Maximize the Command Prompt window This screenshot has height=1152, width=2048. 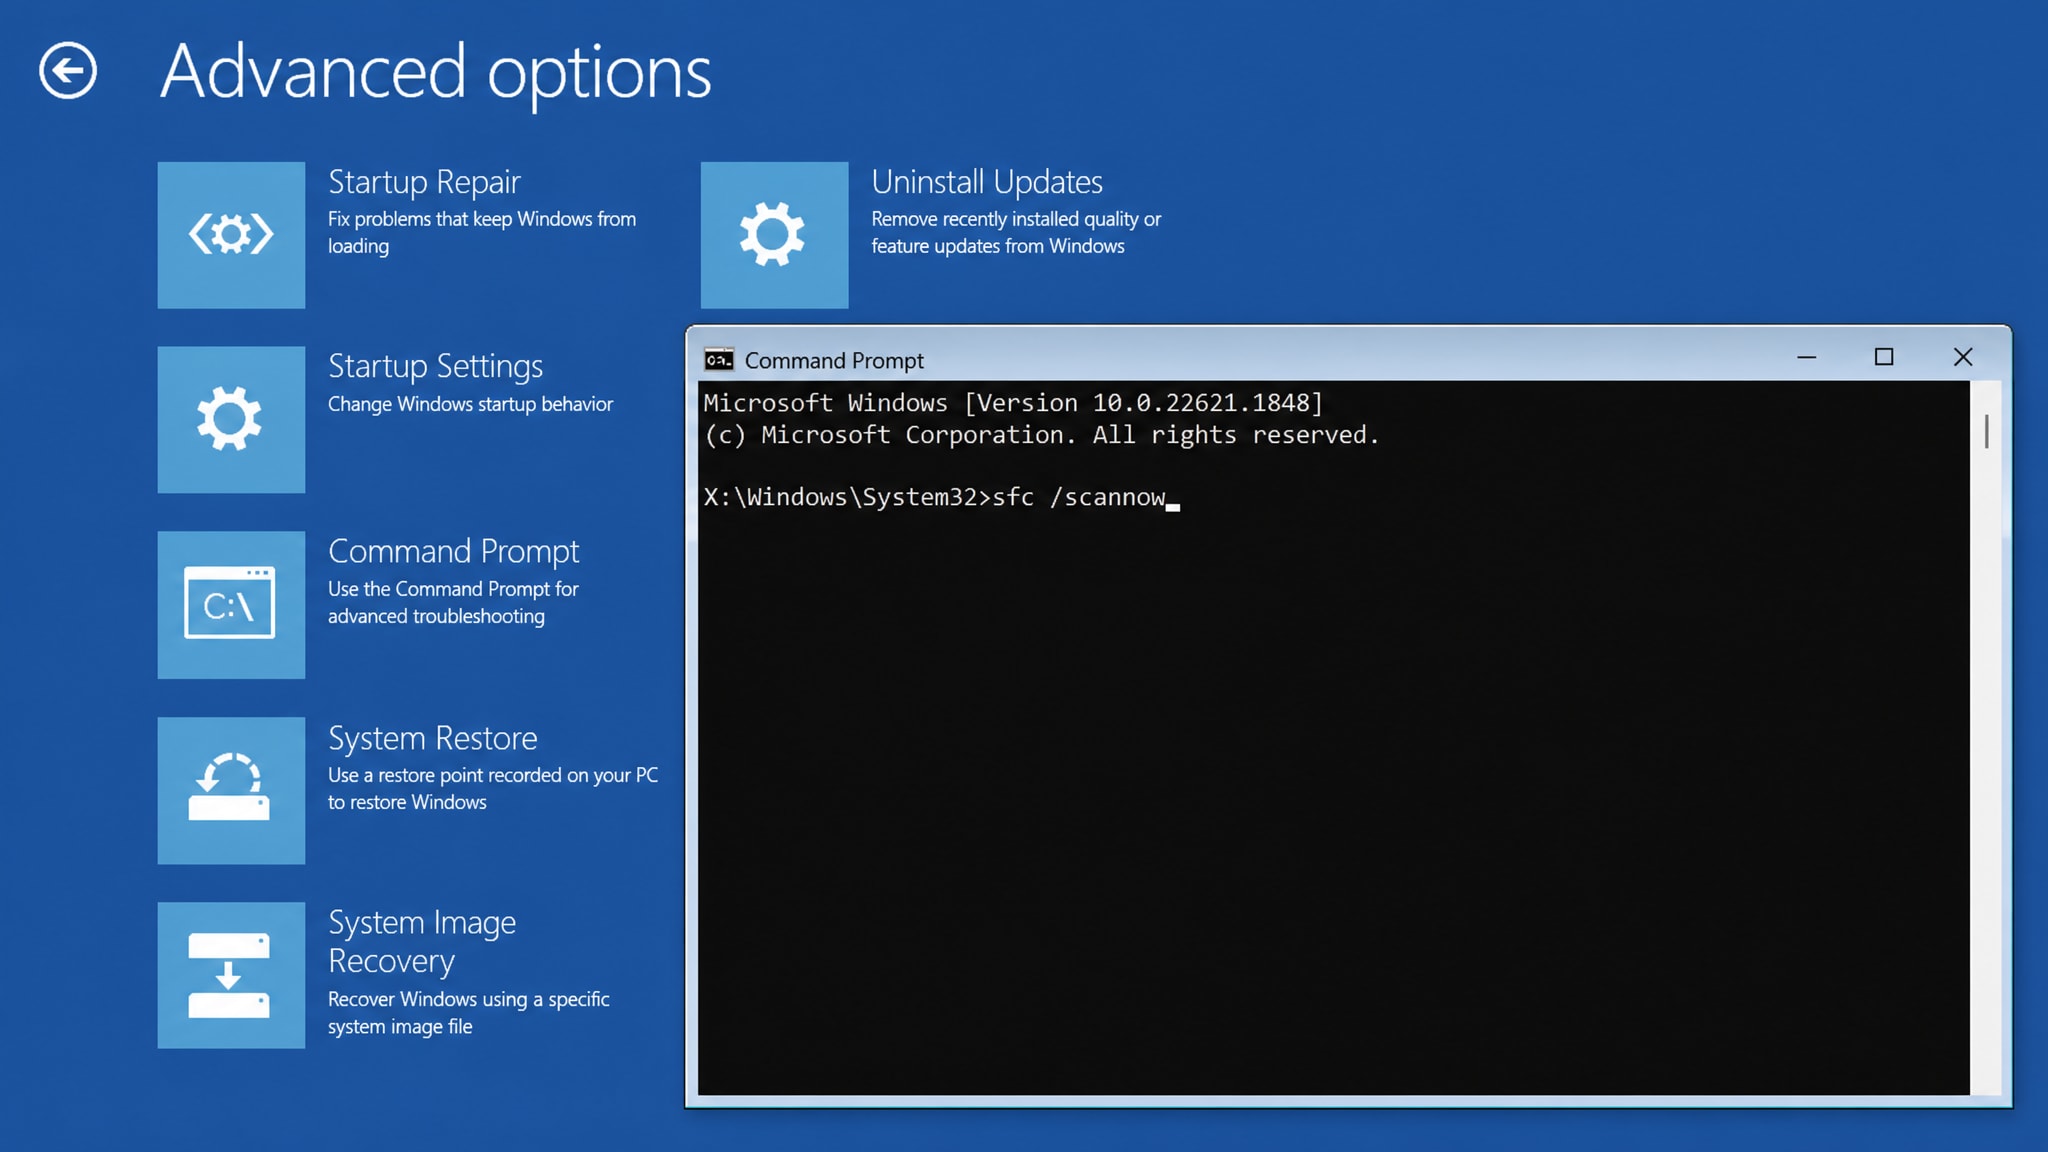point(1884,357)
